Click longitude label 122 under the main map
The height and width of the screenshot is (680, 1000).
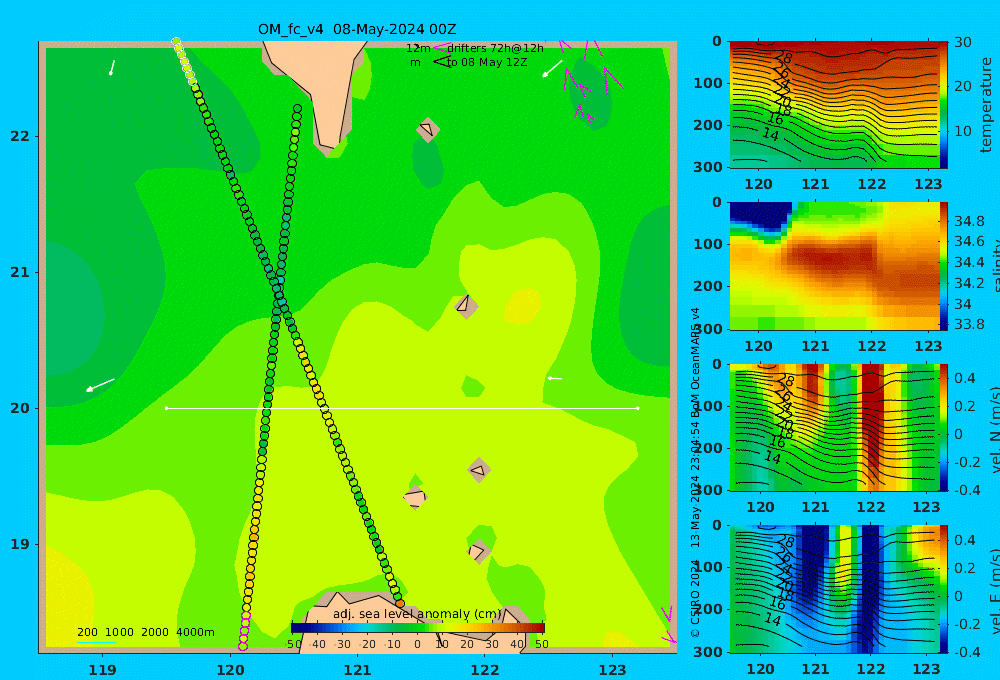coord(485,670)
